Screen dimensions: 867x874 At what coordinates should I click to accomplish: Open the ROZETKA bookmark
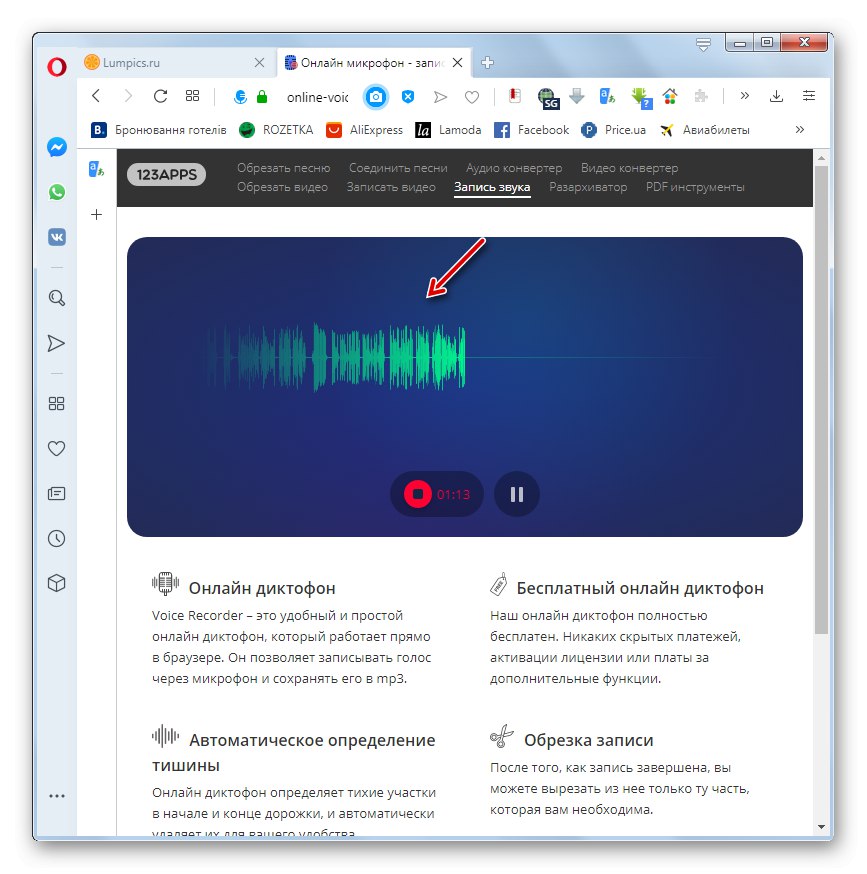275,130
